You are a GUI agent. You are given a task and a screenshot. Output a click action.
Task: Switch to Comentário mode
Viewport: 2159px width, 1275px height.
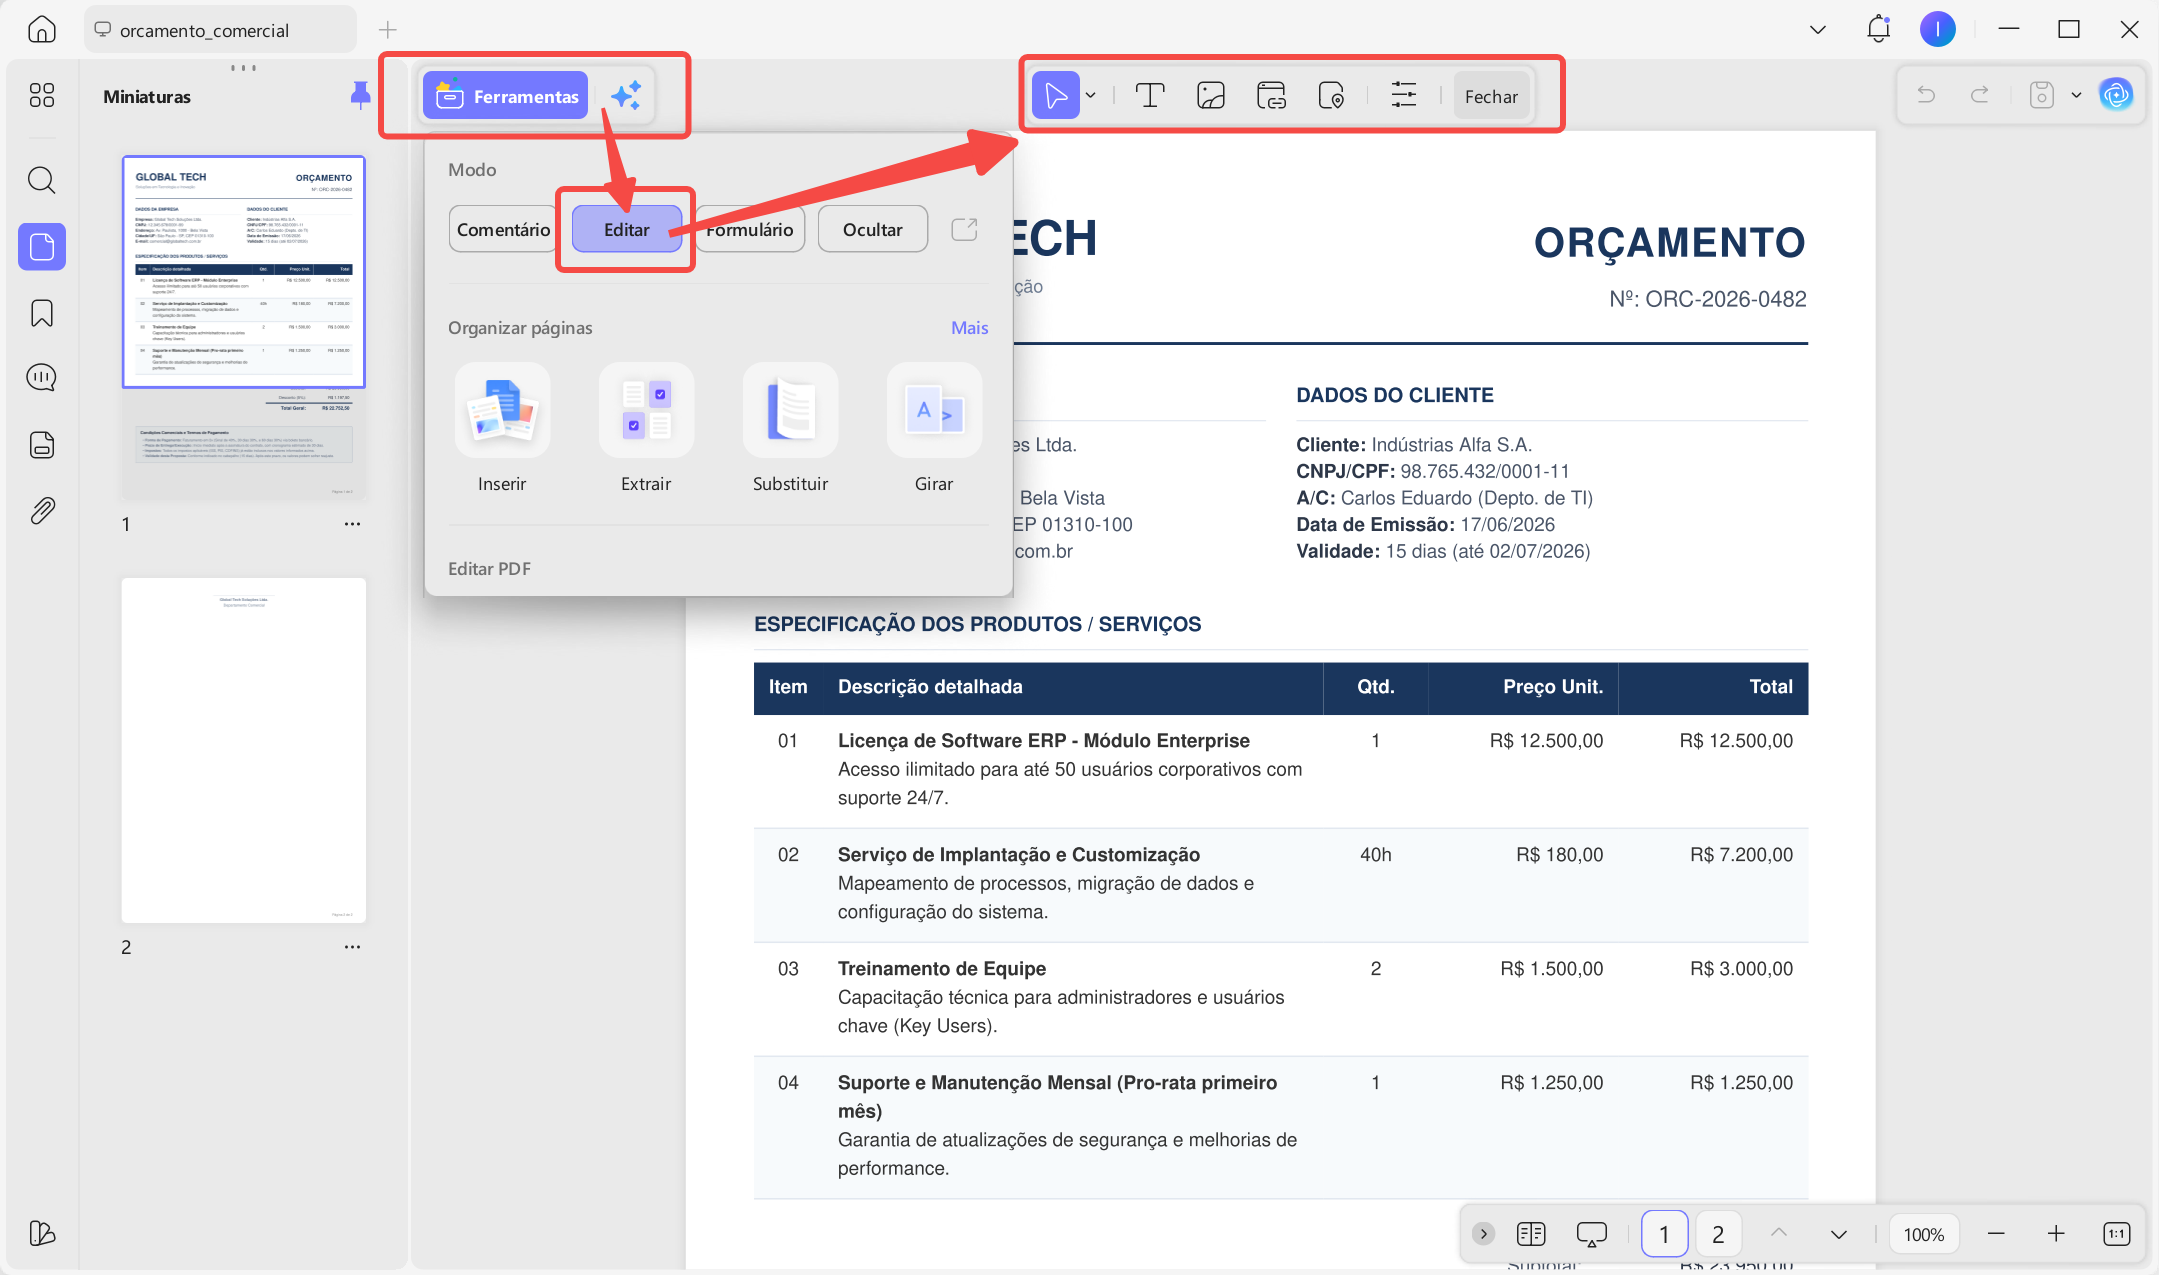pos(503,229)
